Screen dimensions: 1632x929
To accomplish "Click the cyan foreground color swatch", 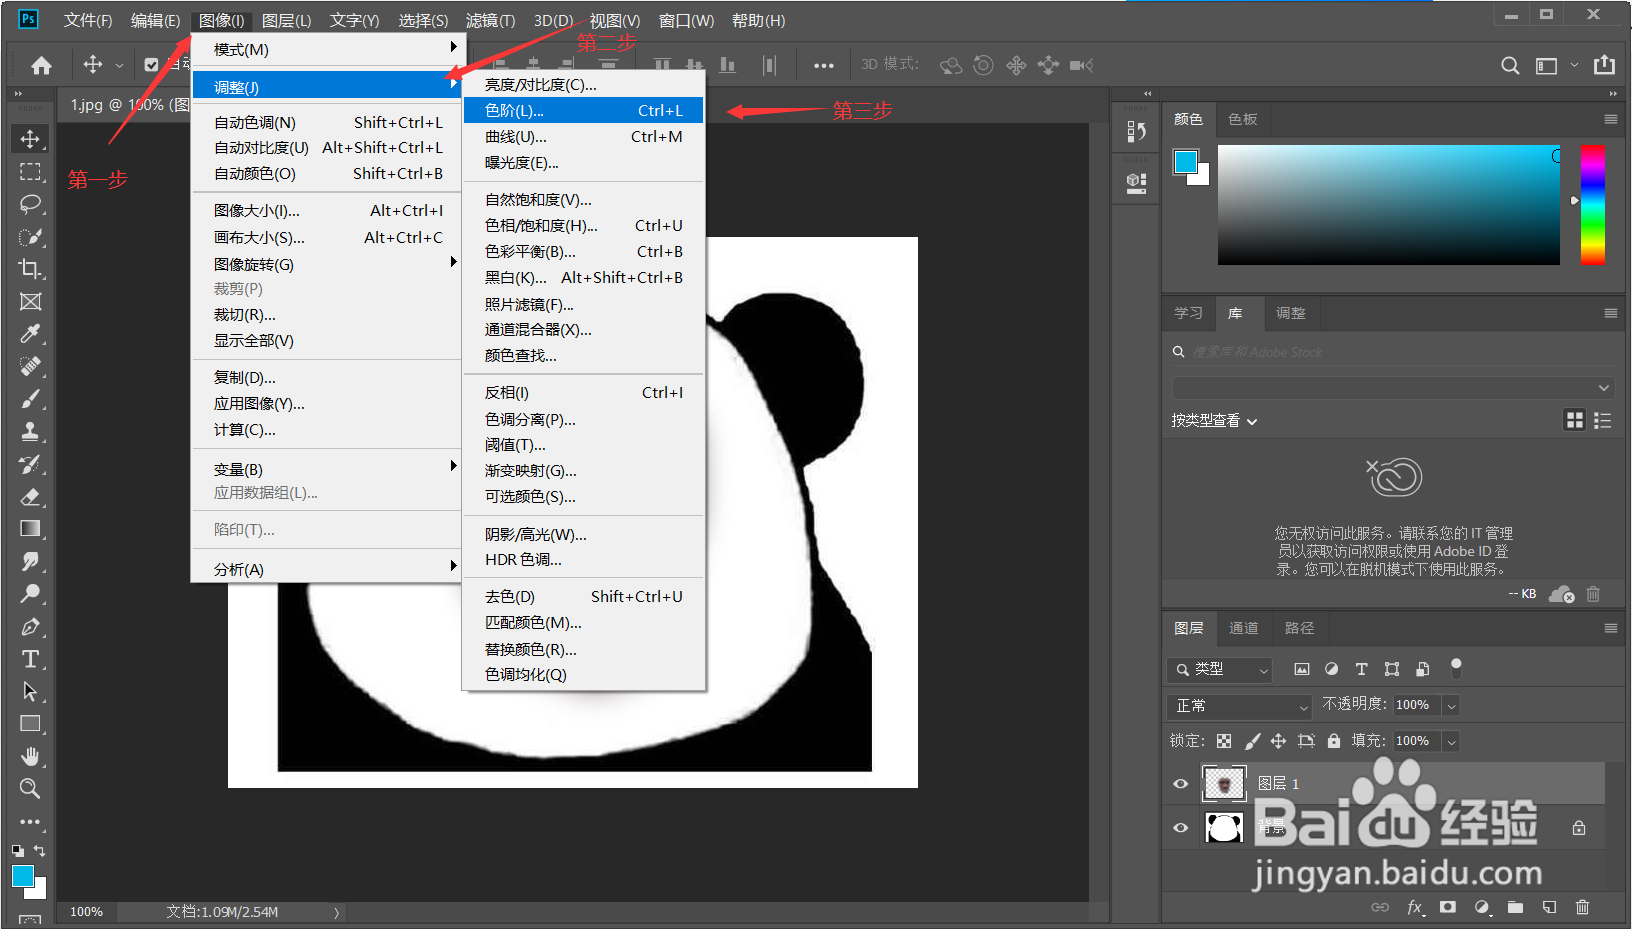I will tap(22, 876).
